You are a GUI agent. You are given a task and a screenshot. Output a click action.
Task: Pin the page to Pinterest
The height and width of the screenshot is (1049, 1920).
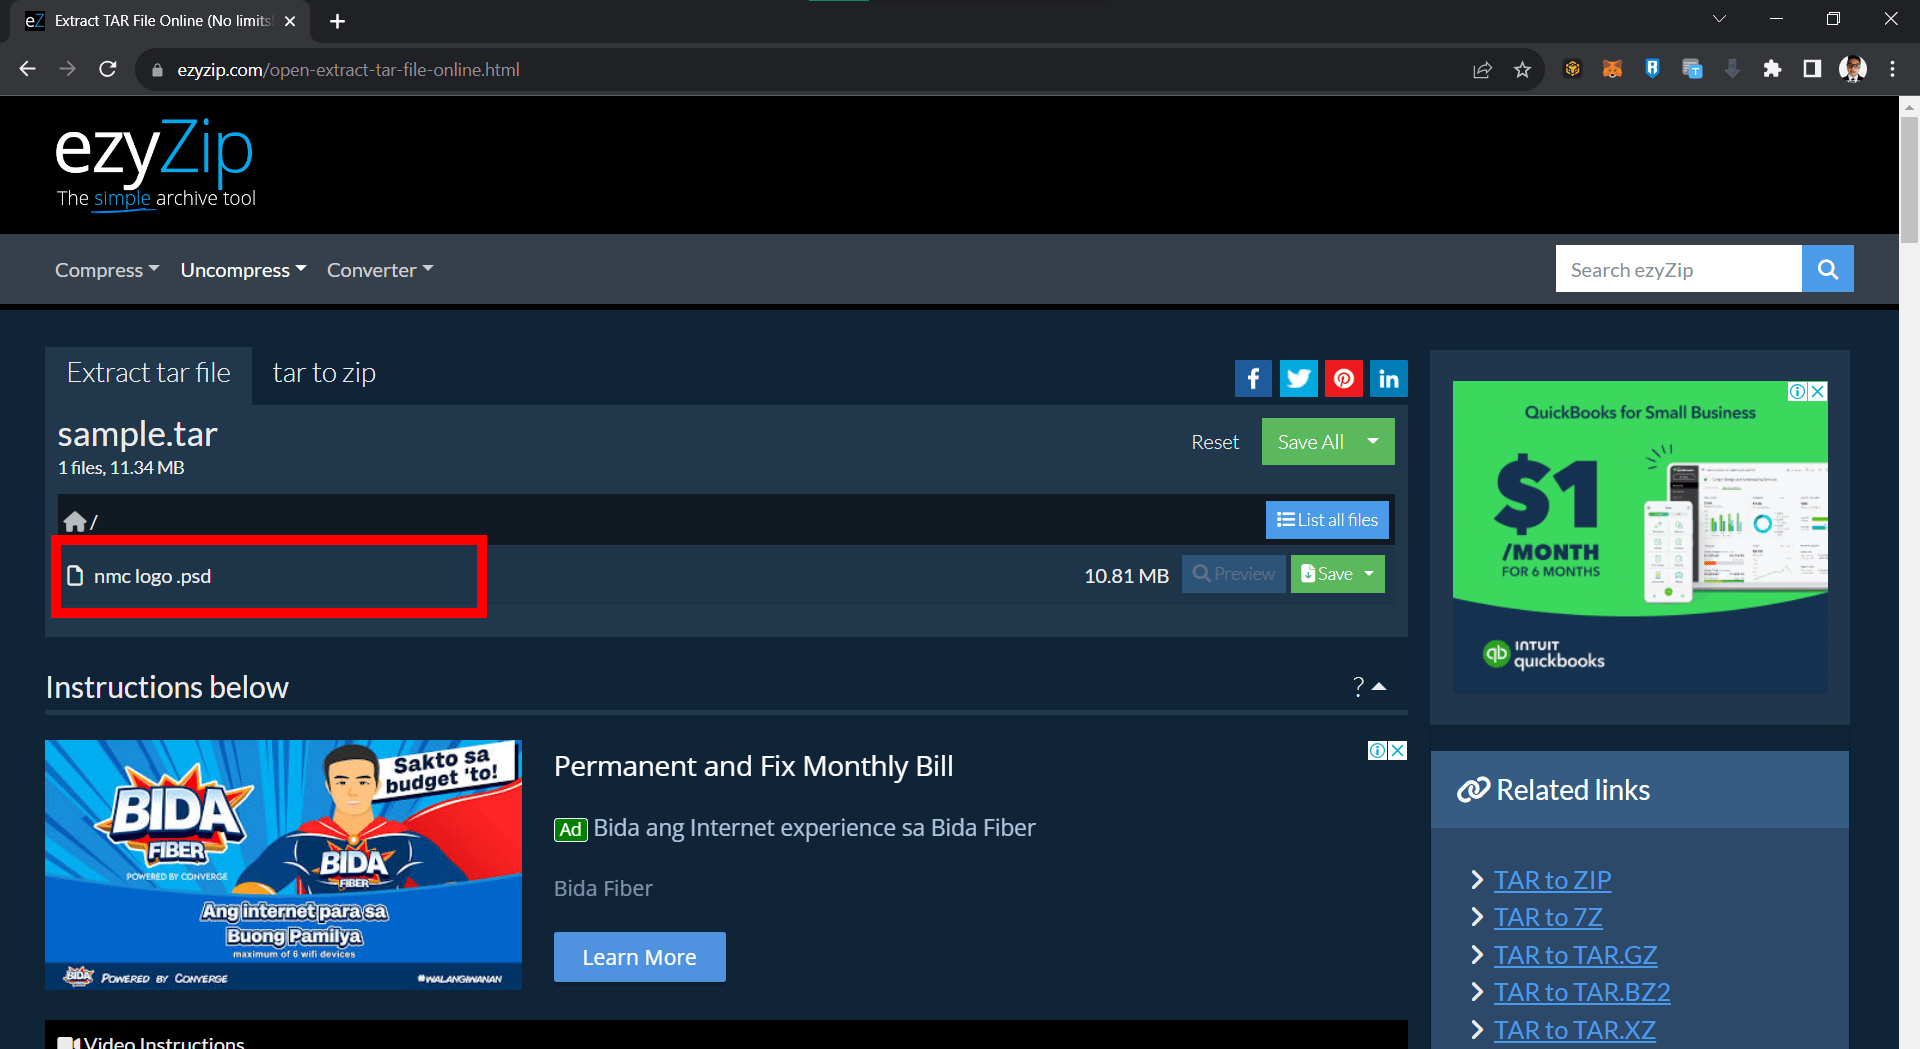tap(1343, 378)
